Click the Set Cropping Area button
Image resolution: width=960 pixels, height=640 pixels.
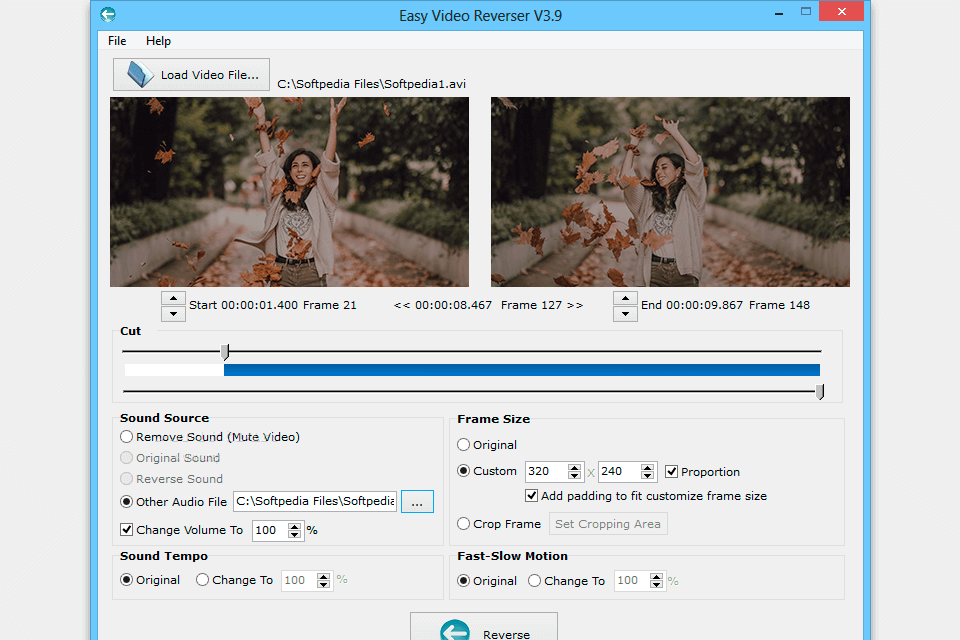pyautogui.click(x=608, y=524)
